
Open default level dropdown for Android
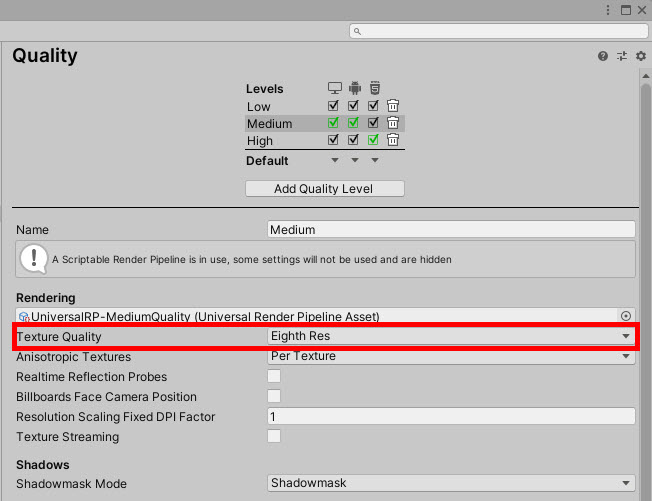click(x=355, y=160)
